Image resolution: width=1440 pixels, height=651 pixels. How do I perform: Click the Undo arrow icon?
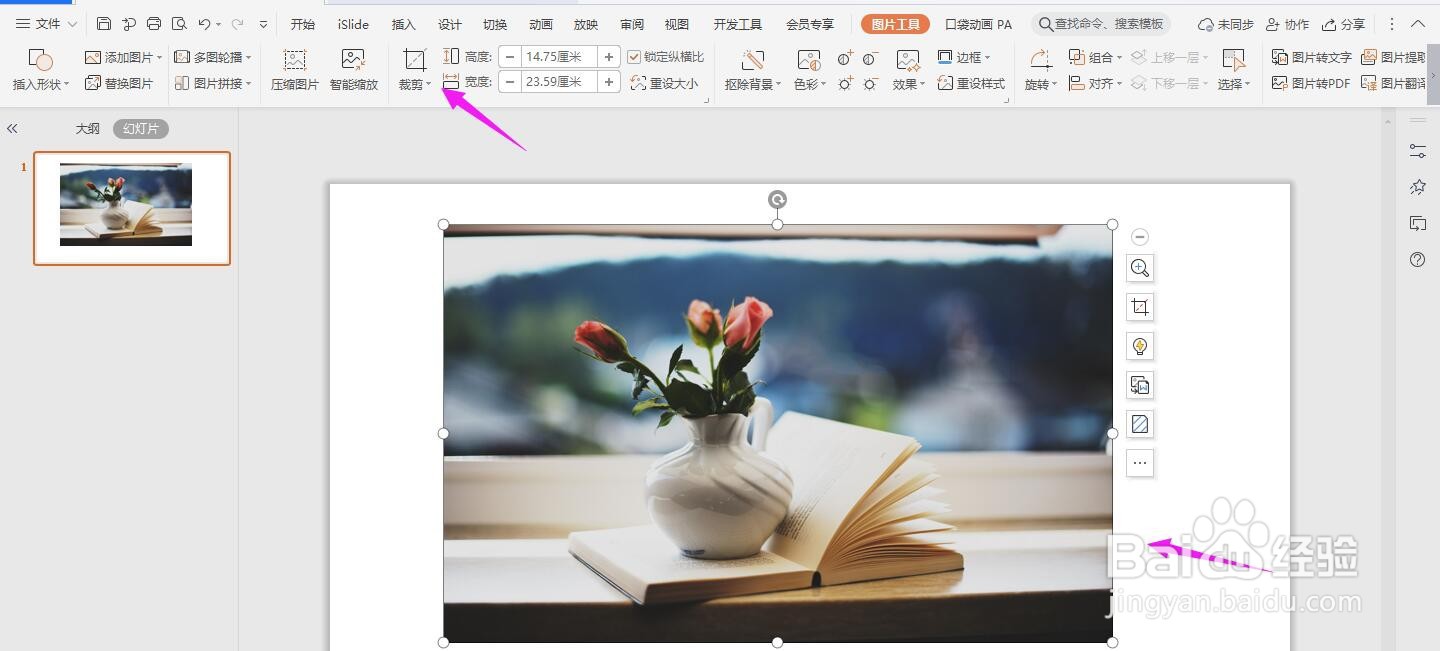pos(204,24)
